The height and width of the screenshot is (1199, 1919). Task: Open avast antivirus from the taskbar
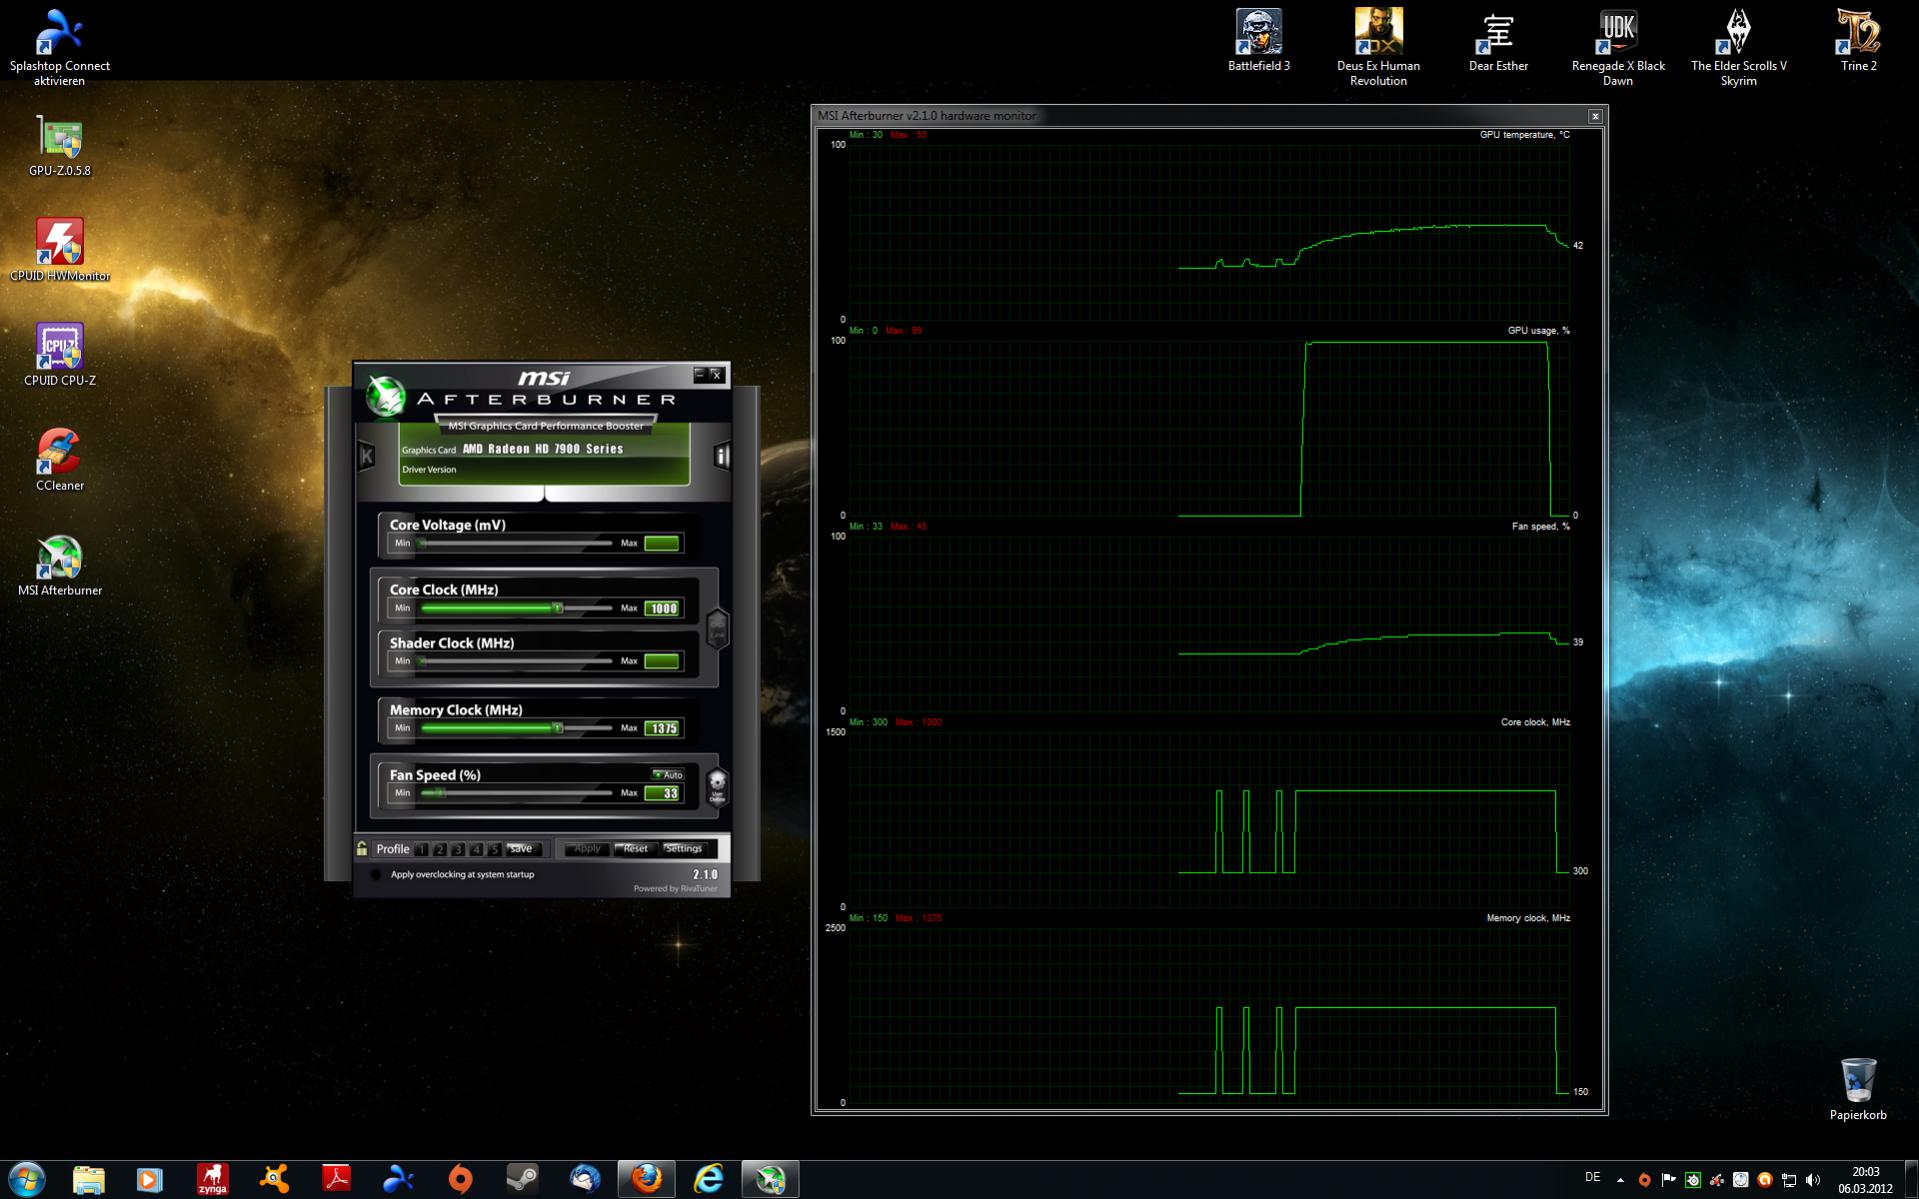click(x=274, y=1179)
